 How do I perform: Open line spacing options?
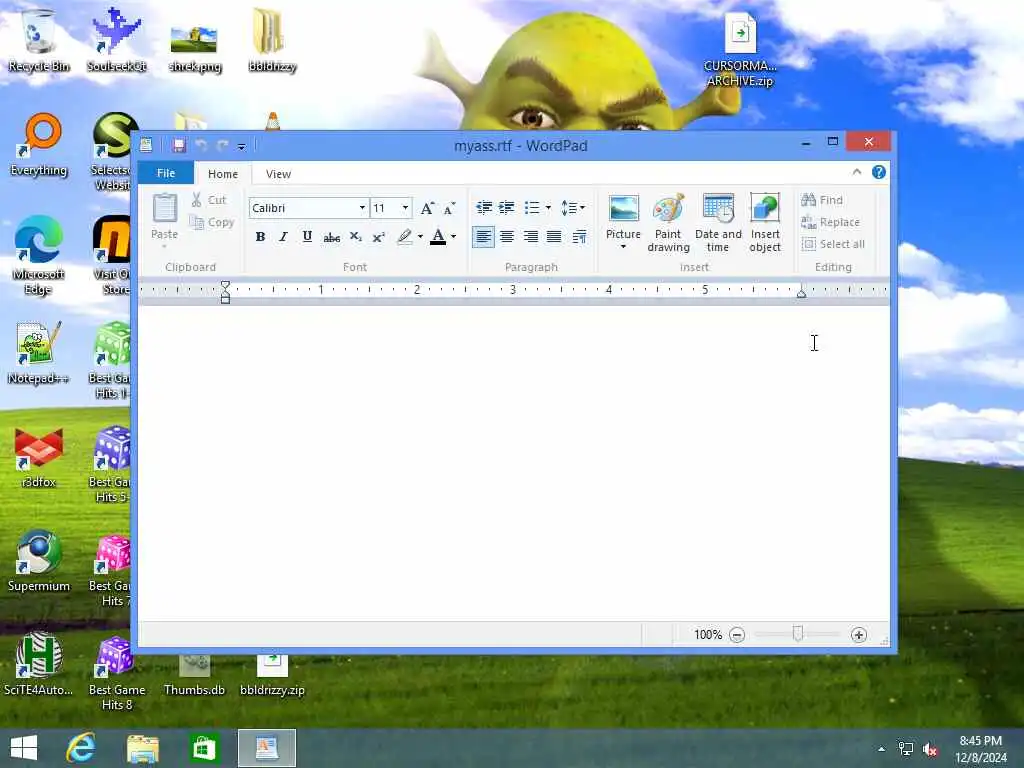[573, 208]
